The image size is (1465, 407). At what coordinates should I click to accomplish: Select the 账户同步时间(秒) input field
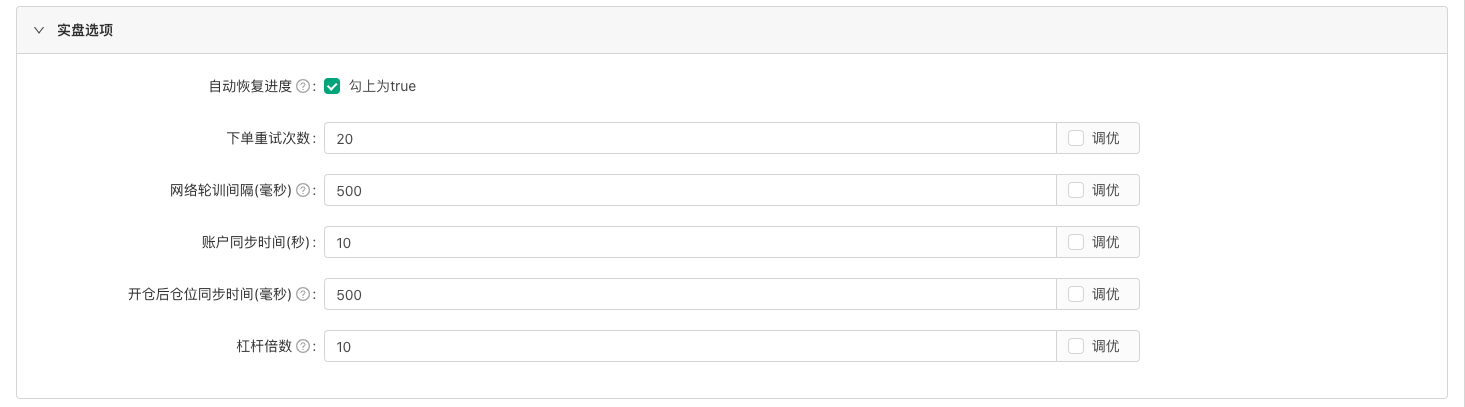690,243
